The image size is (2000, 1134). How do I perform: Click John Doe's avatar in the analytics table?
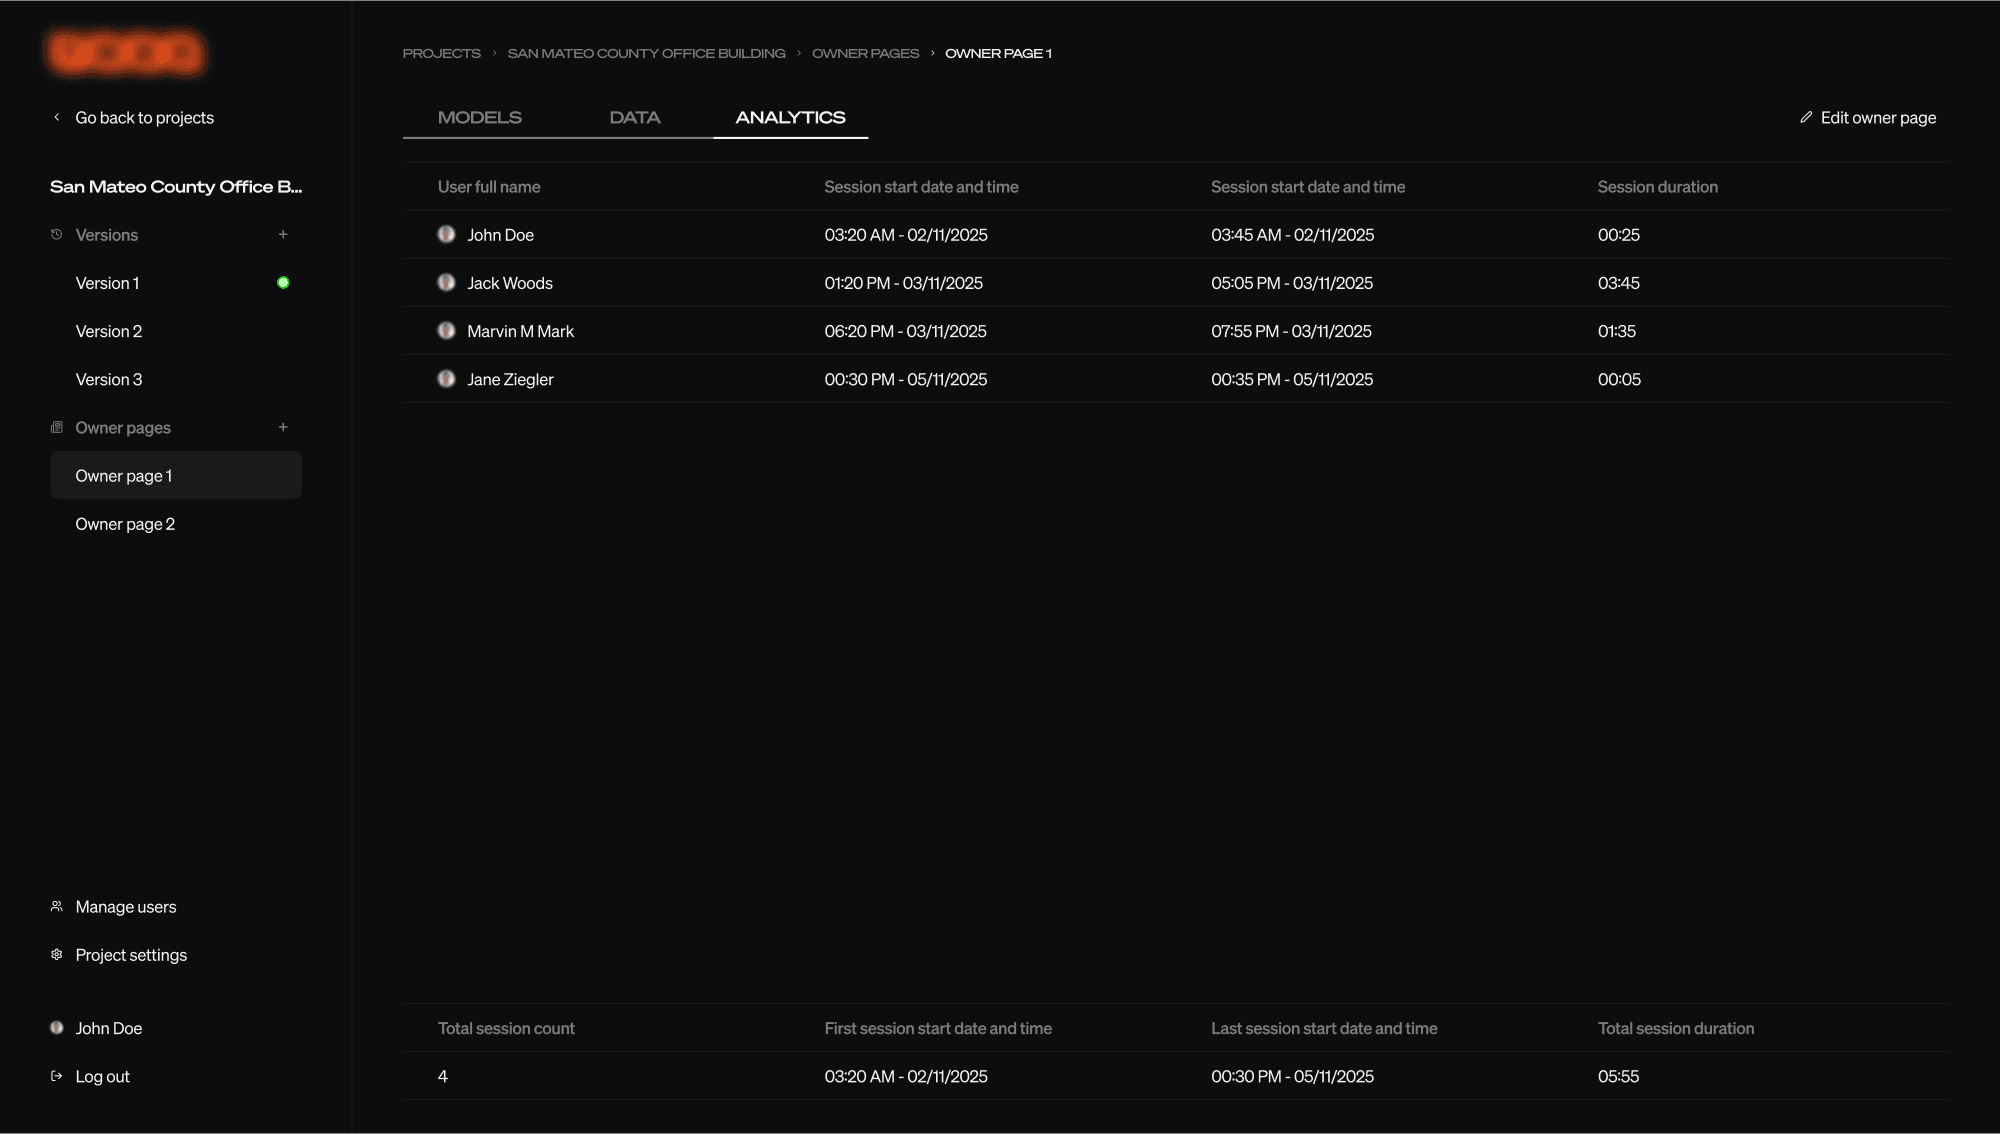[x=447, y=235]
